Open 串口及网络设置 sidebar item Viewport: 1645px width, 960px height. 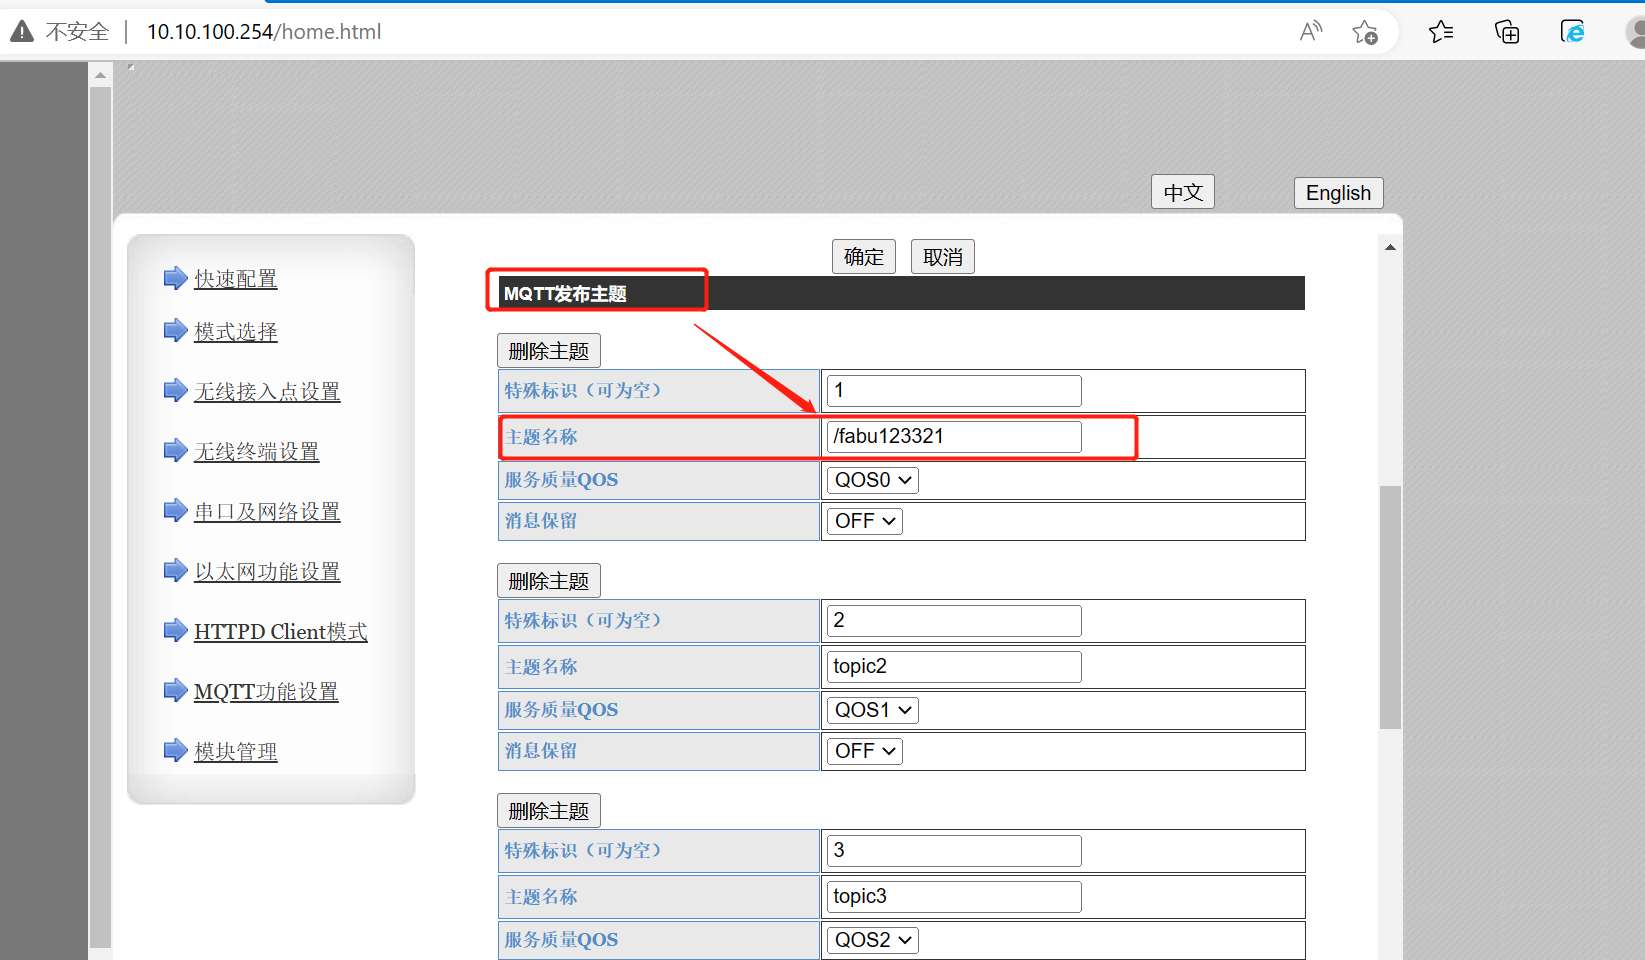(267, 511)
